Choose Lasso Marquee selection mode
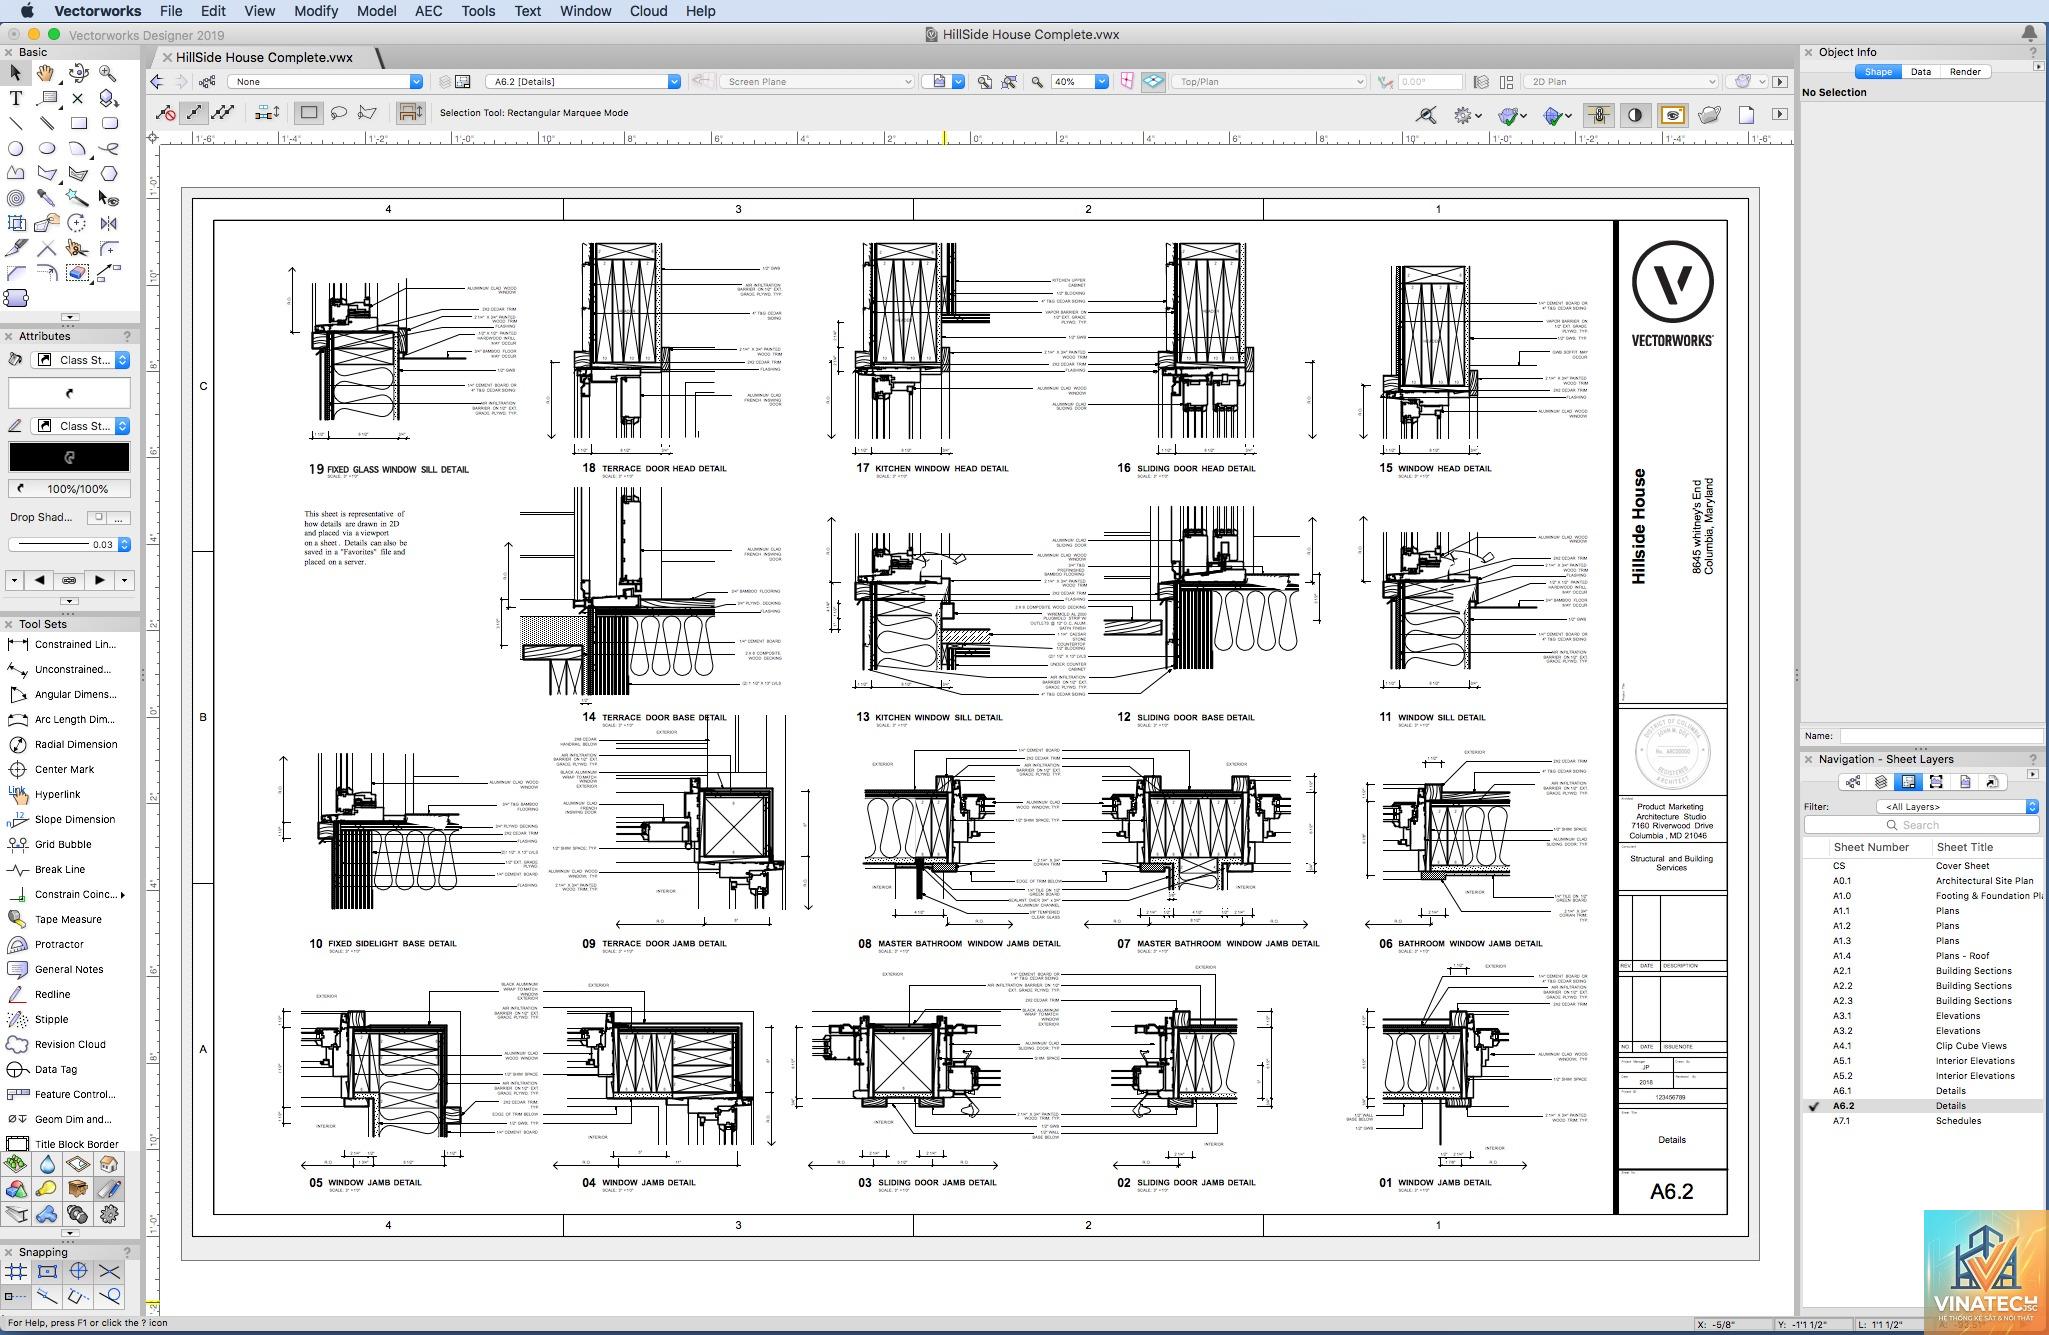 click(x=339, y=113)
